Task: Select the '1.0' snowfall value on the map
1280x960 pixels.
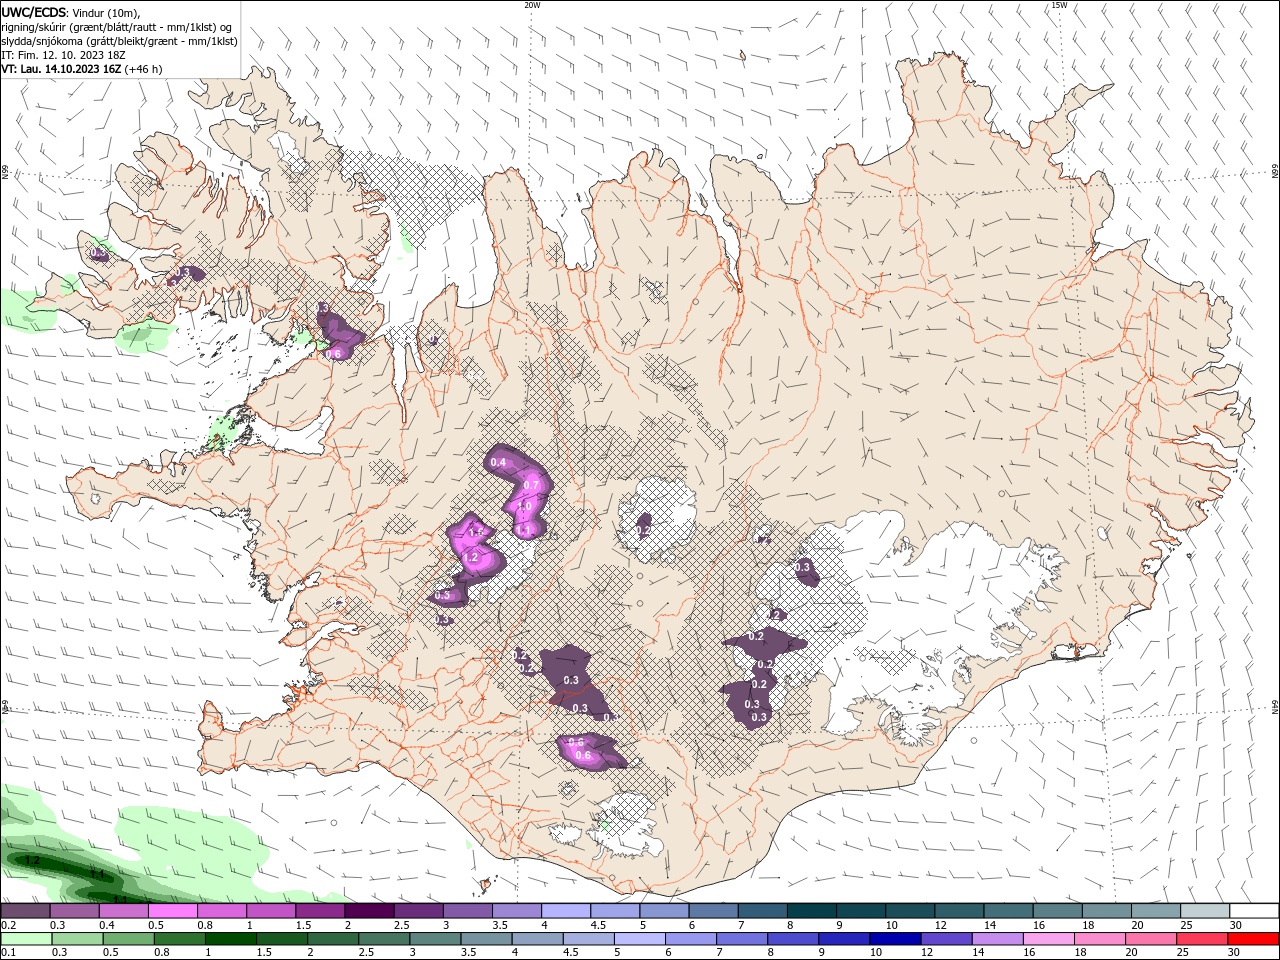Action: tap(524, 507)
